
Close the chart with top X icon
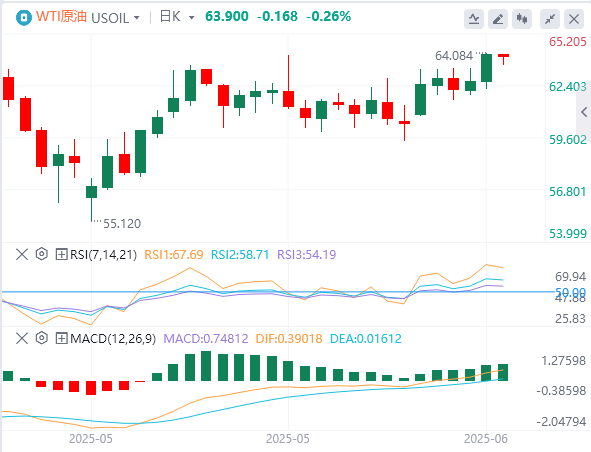(x=574, y=18)
